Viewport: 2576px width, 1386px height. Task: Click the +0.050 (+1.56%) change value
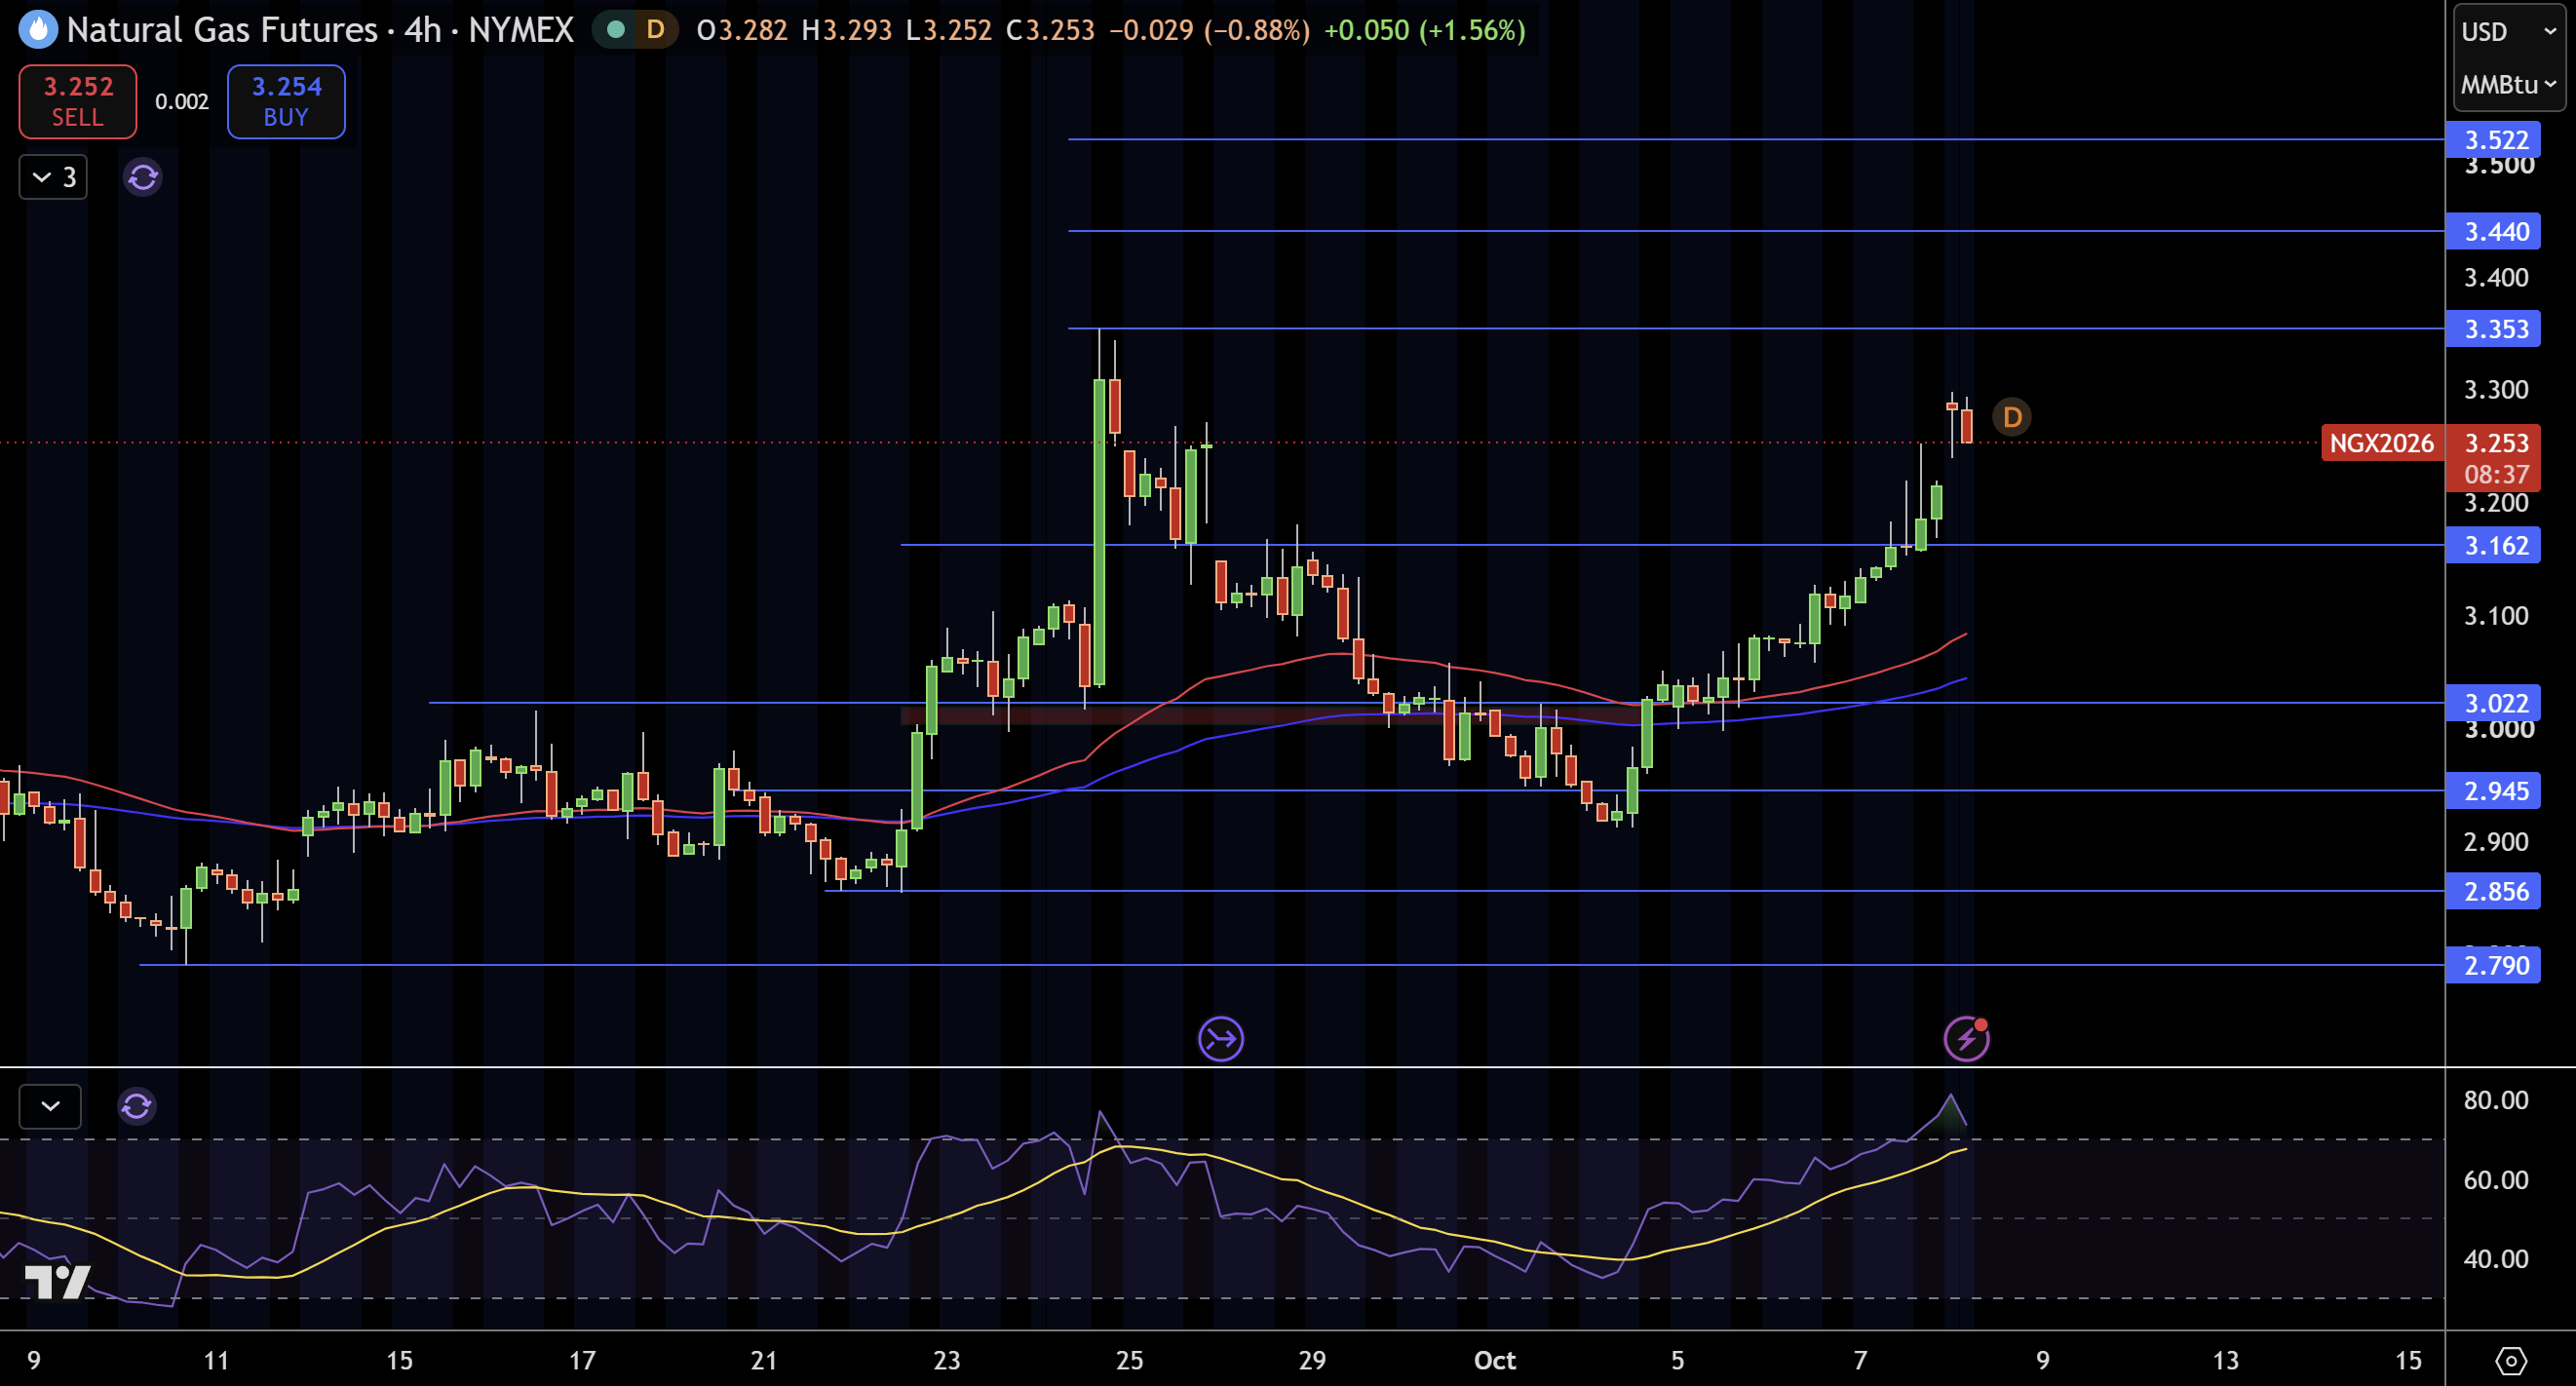tap(1425, 30)
